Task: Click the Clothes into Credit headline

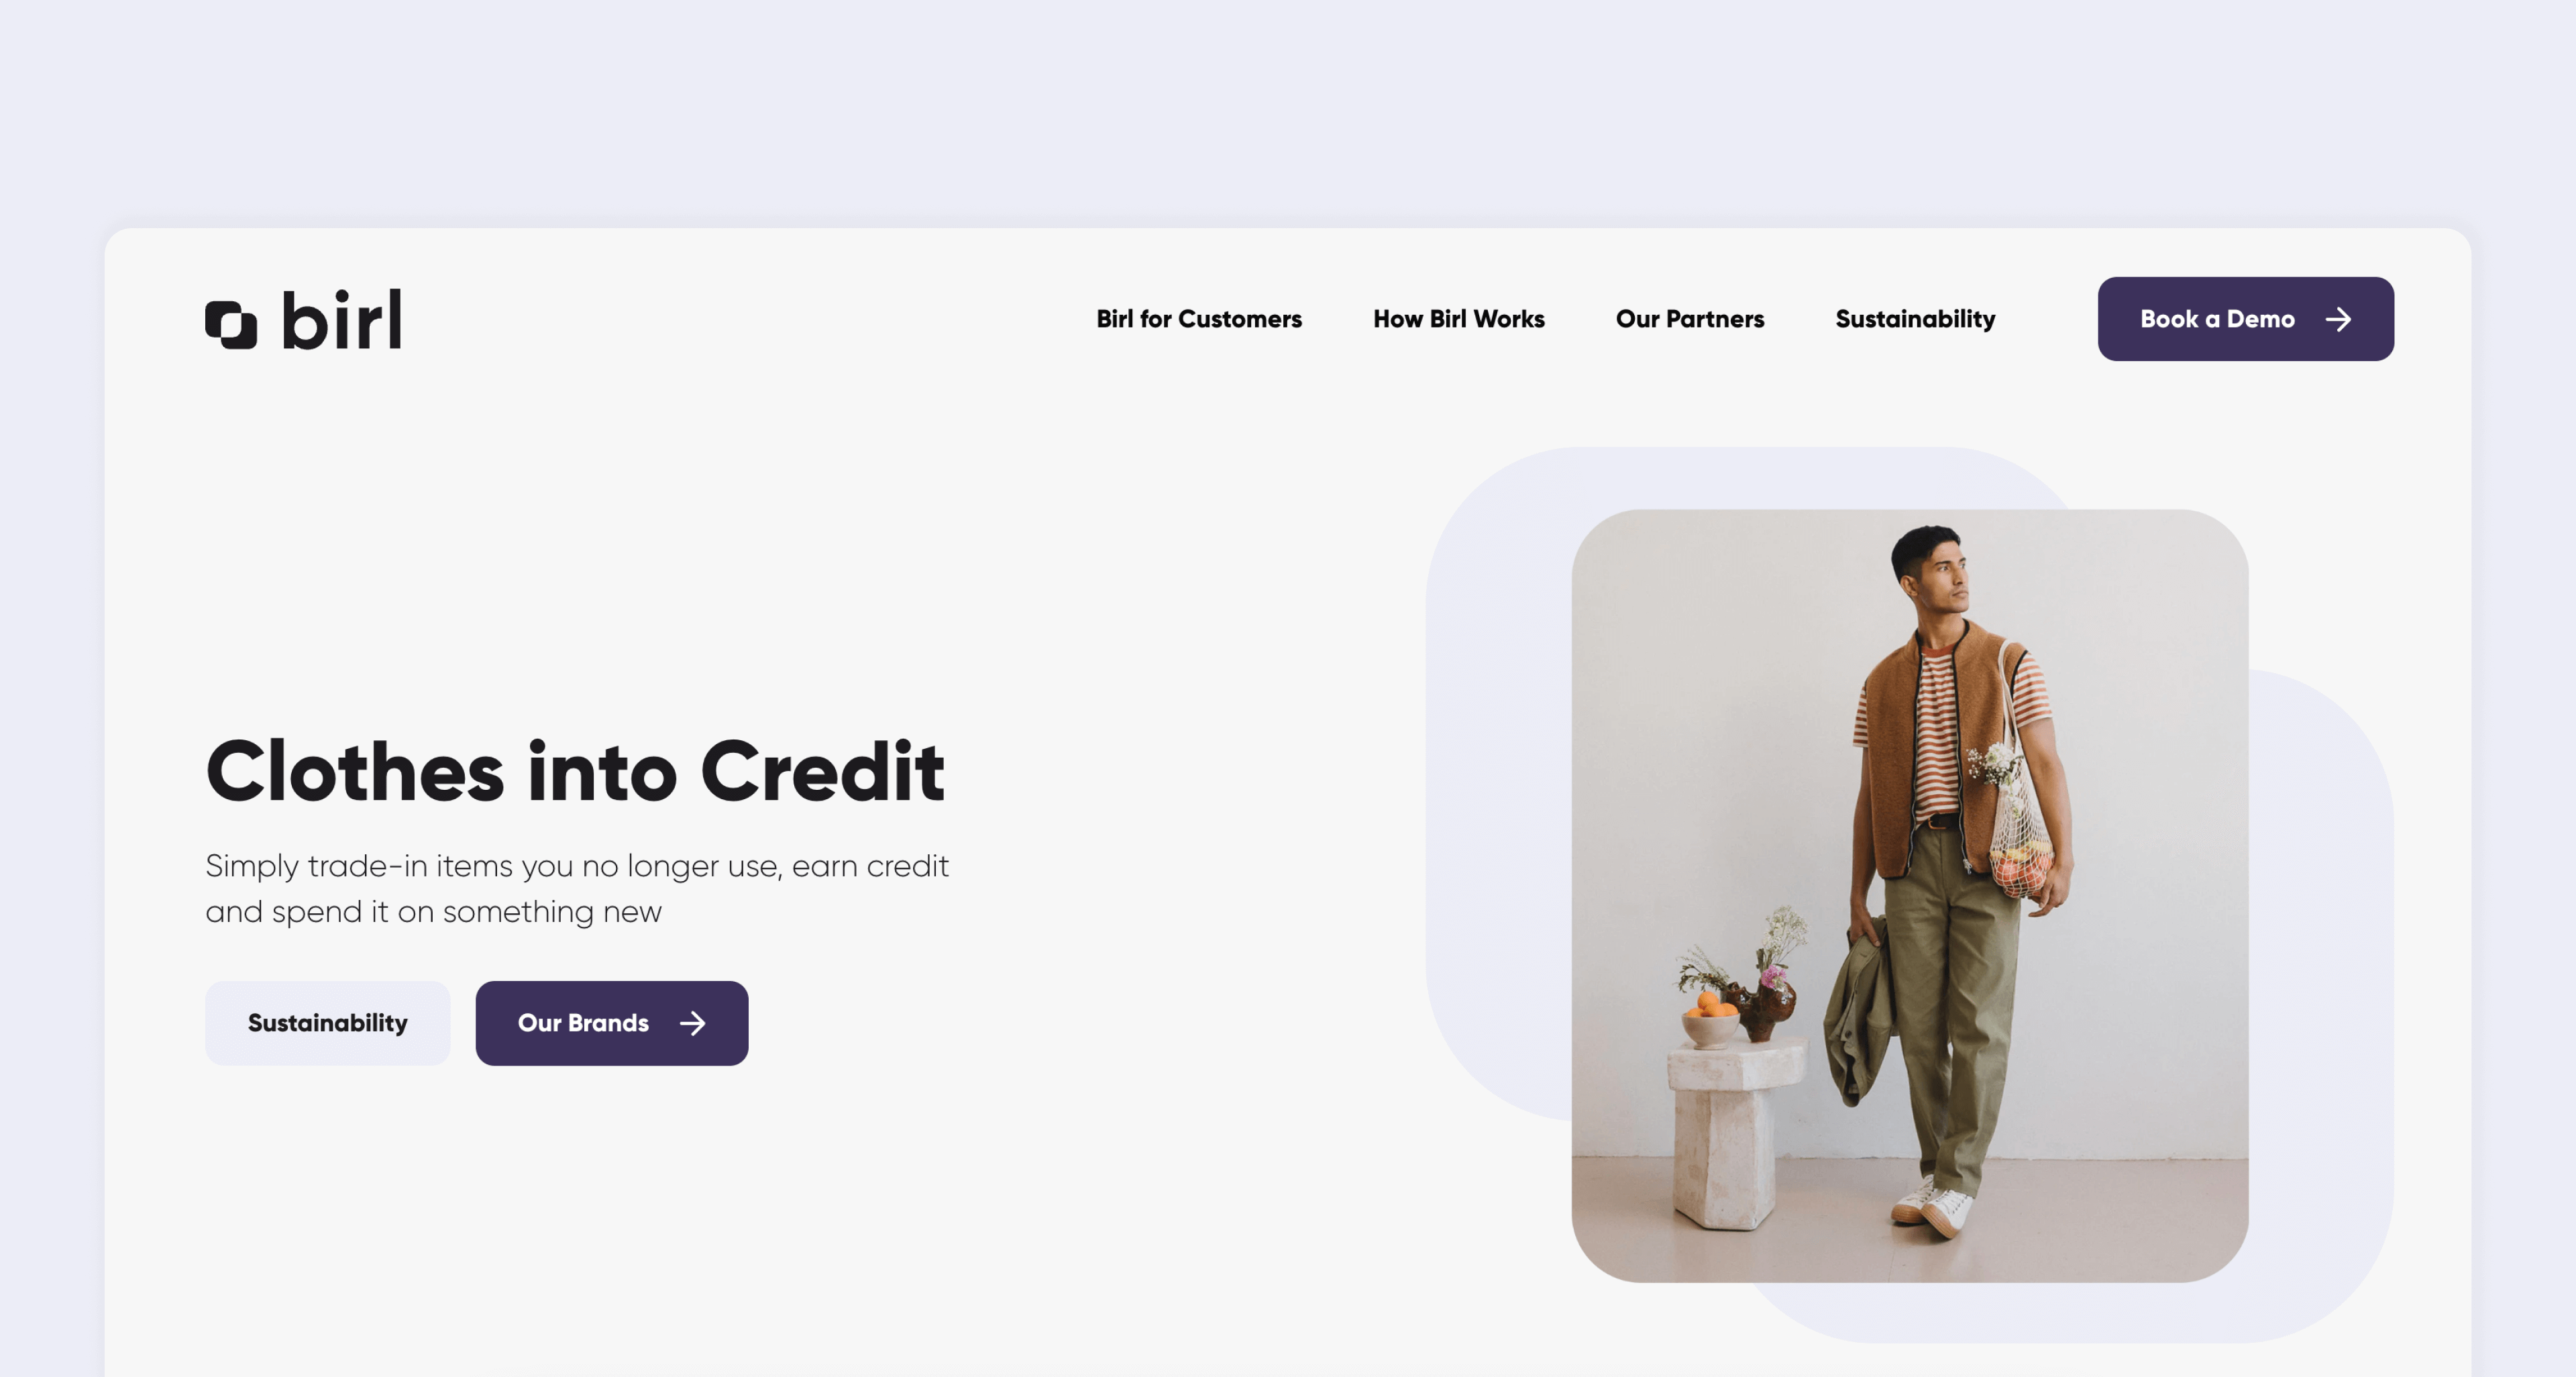Action: point(575,771)
